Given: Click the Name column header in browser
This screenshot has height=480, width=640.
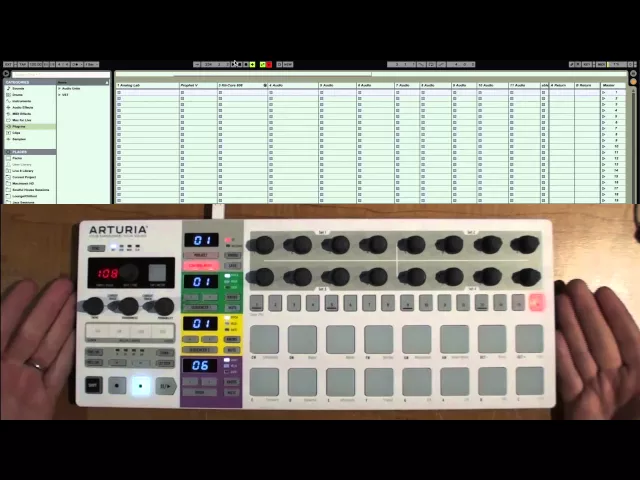Looking at the screenshot, I should click(x=83, y=82).
